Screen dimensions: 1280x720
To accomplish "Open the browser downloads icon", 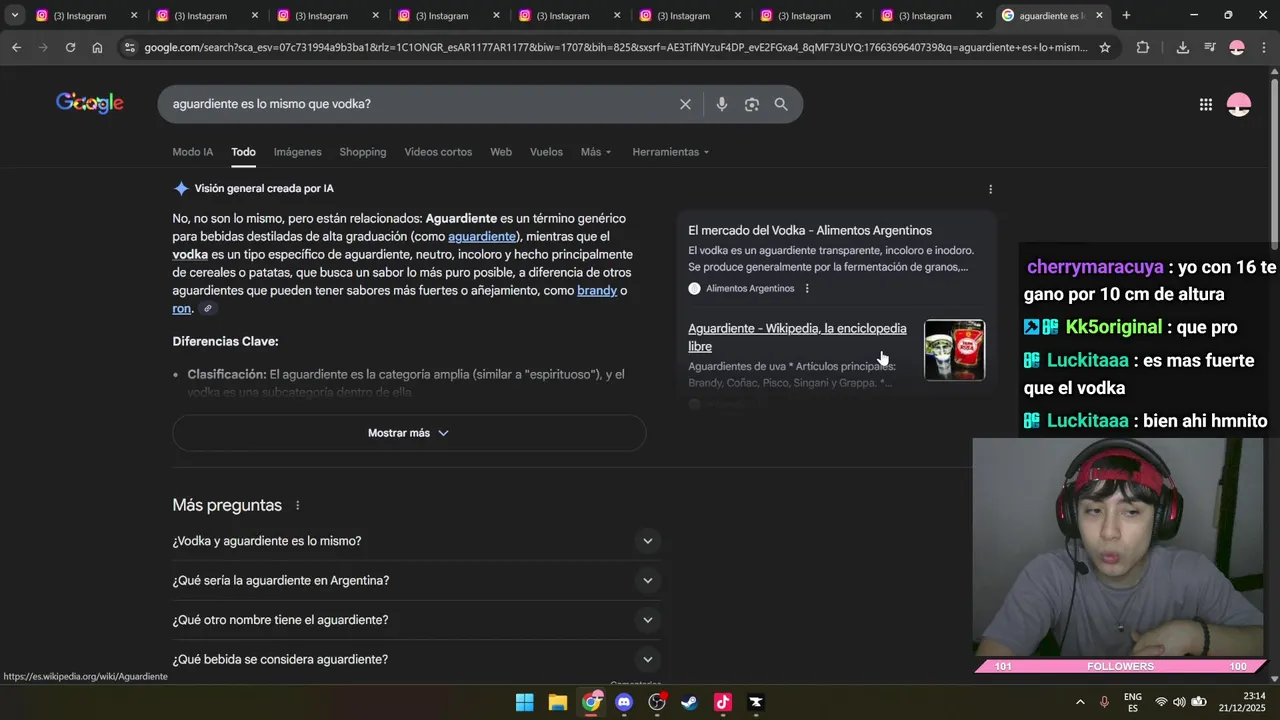I will [1183, 47].
